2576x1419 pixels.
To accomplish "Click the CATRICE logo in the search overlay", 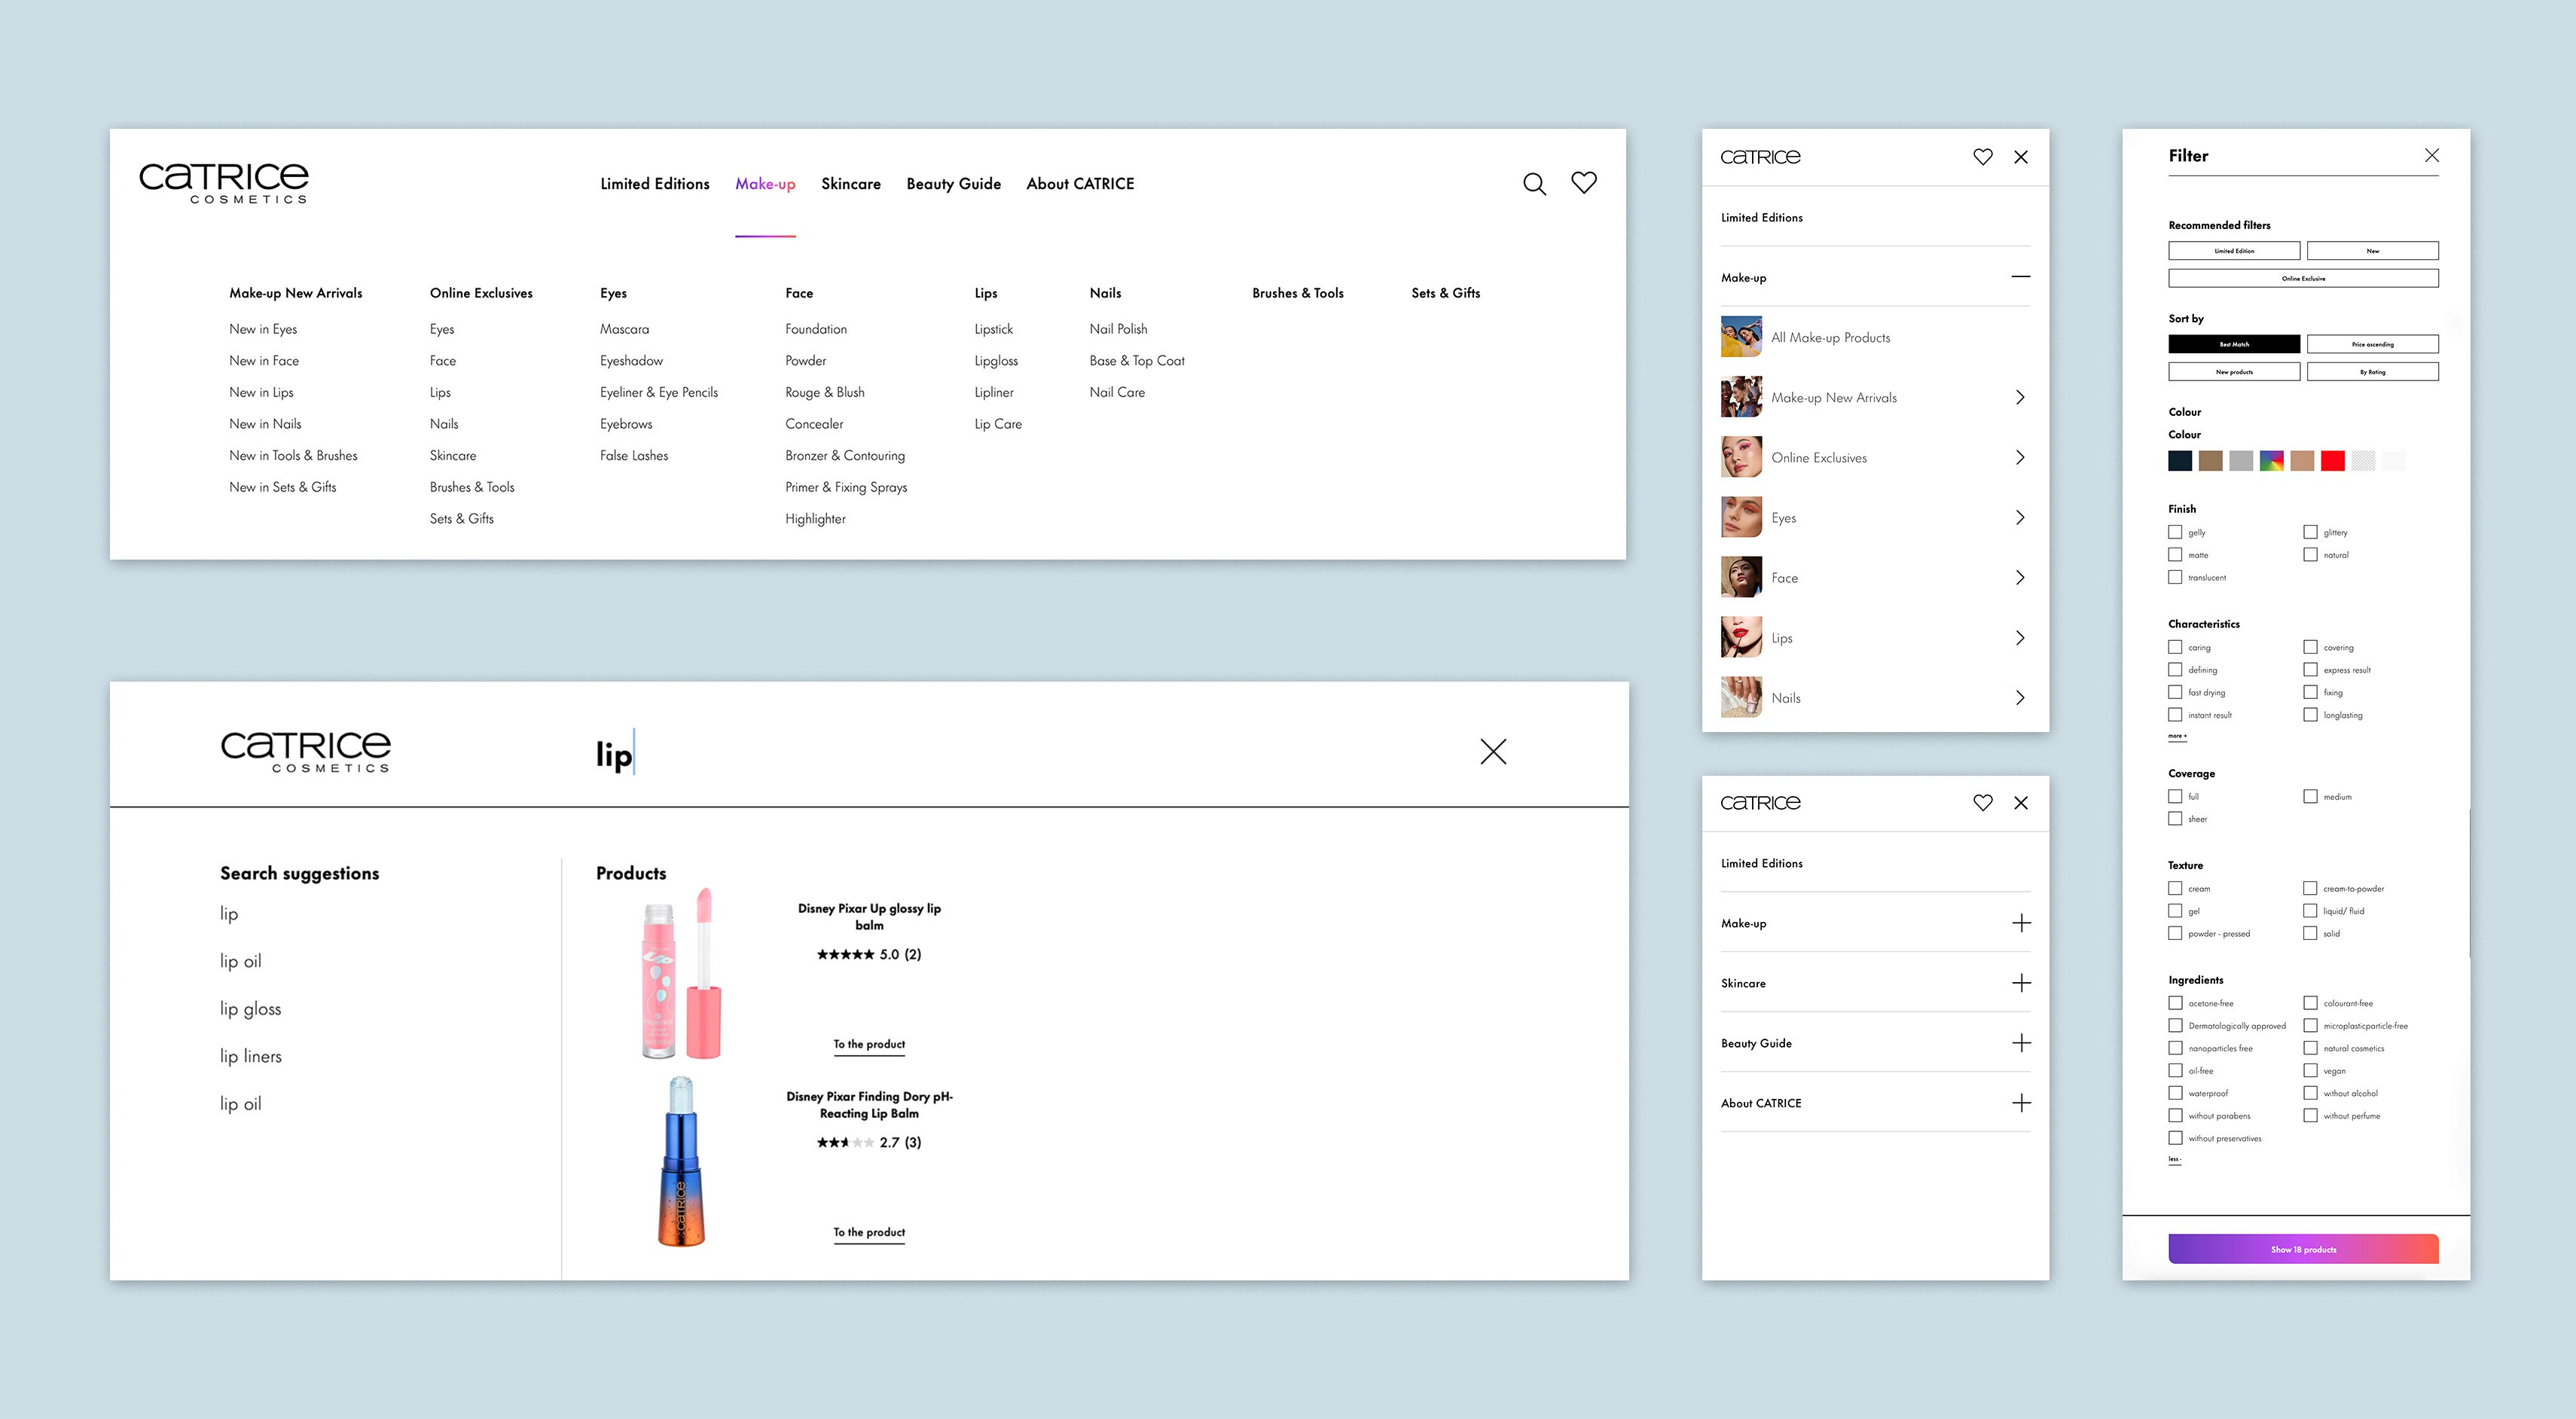I will (306, 751).
